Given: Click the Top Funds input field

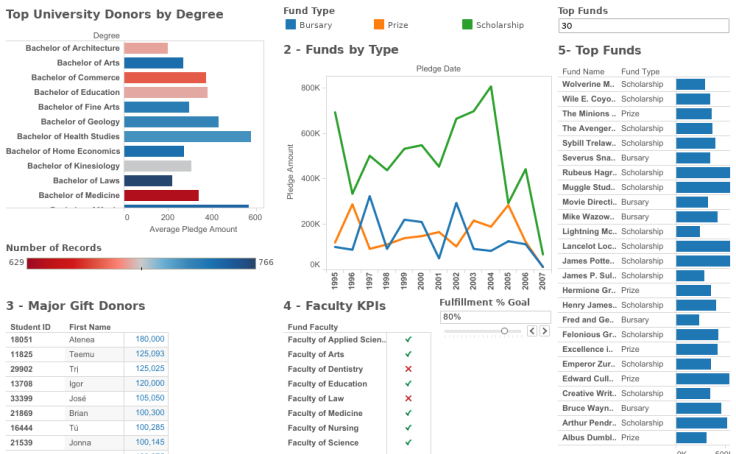Looking at the screenshot, I should click(644, 25).
